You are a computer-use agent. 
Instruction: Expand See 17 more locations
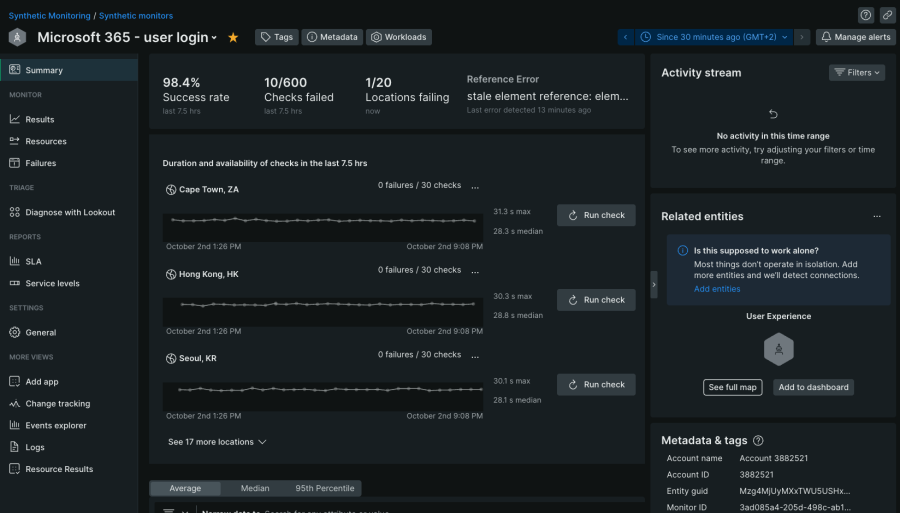tap(217, 442)
